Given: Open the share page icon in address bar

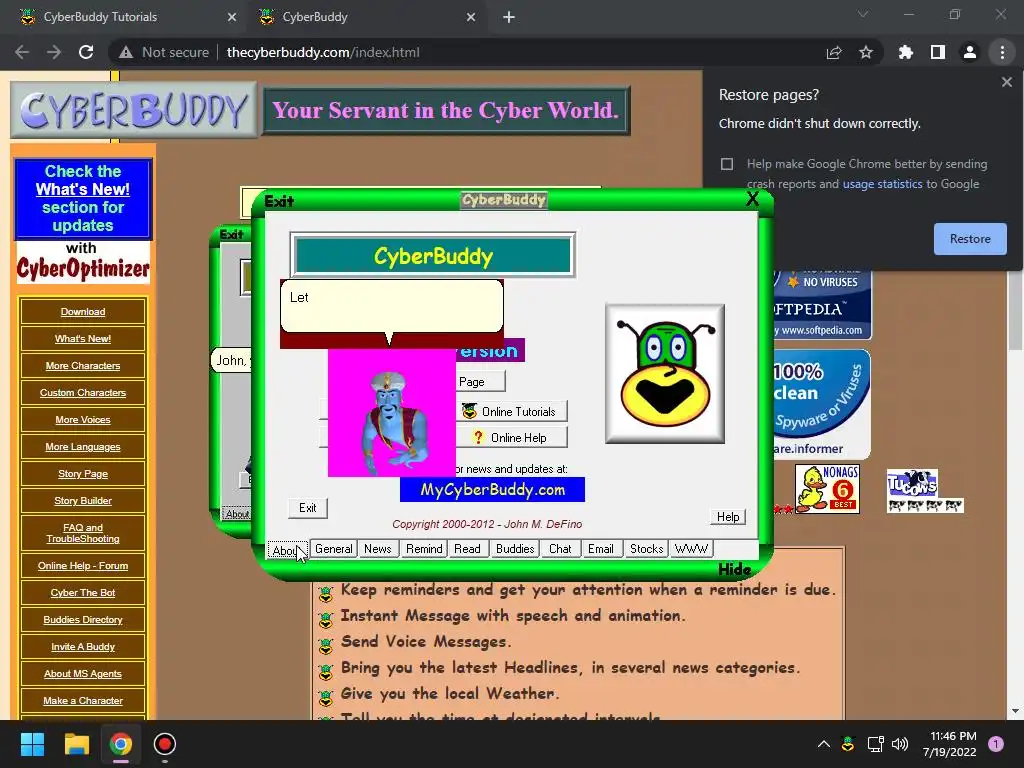Looking at the screenshot, I should coord(834,52).
